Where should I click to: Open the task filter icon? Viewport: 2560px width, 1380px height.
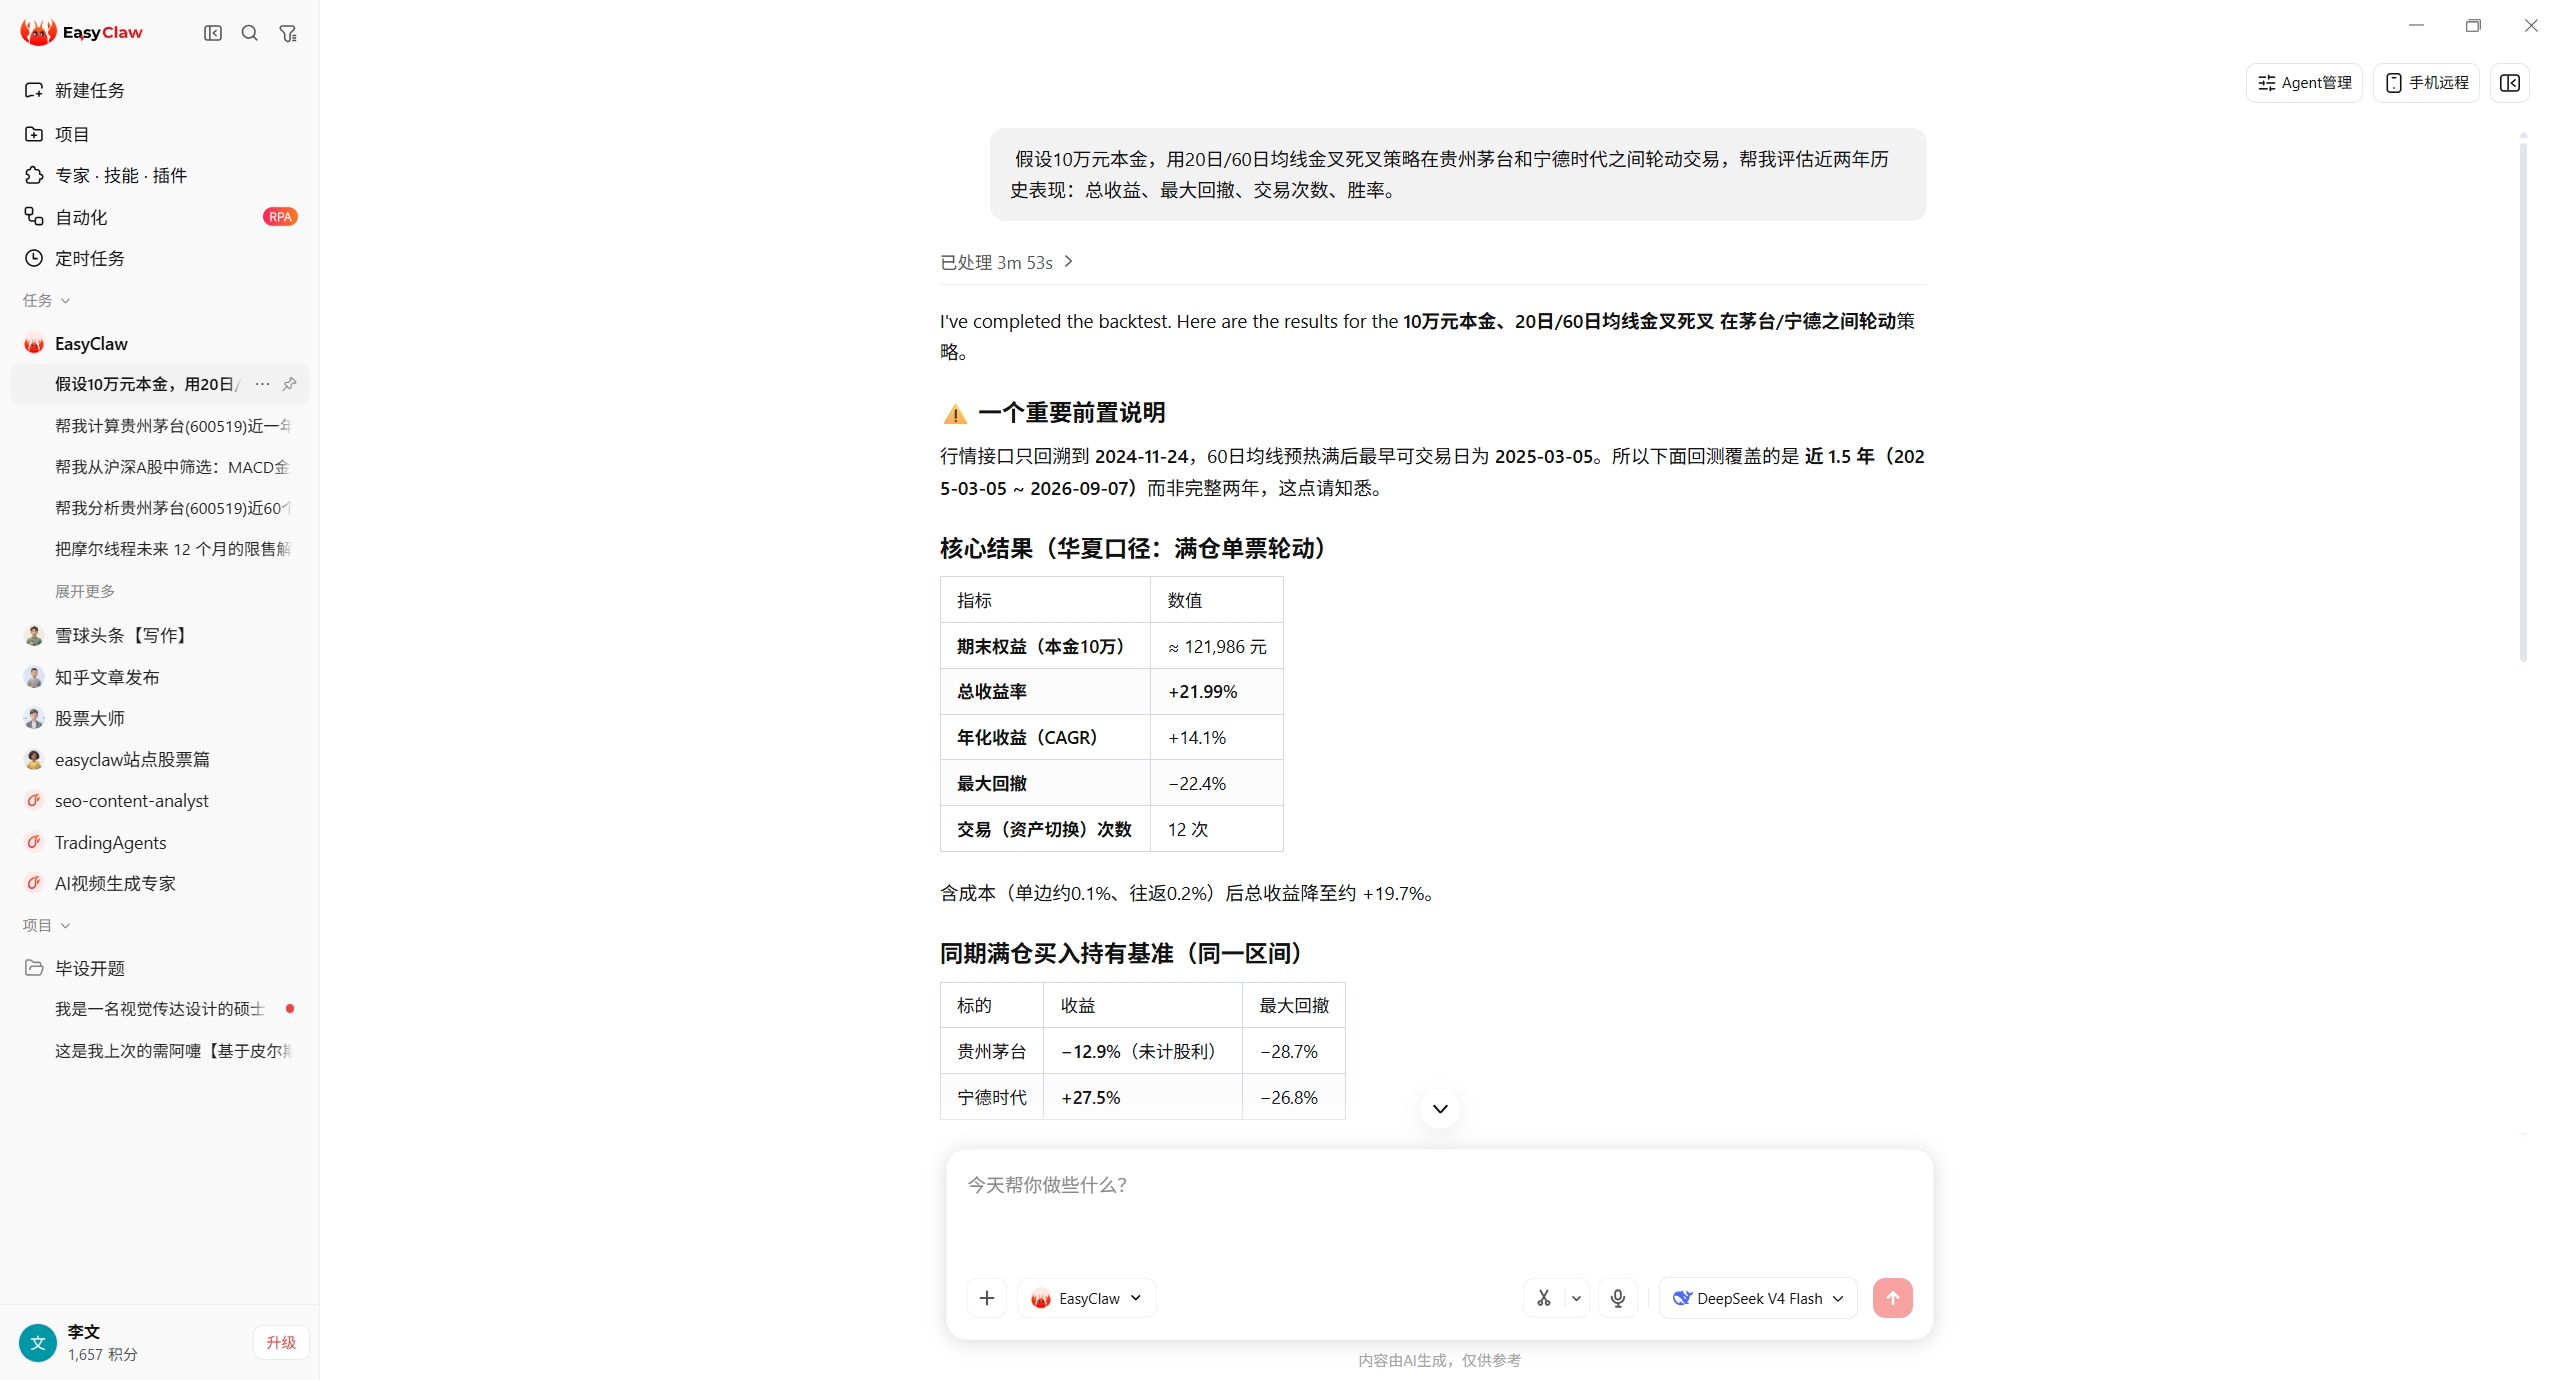288,33
